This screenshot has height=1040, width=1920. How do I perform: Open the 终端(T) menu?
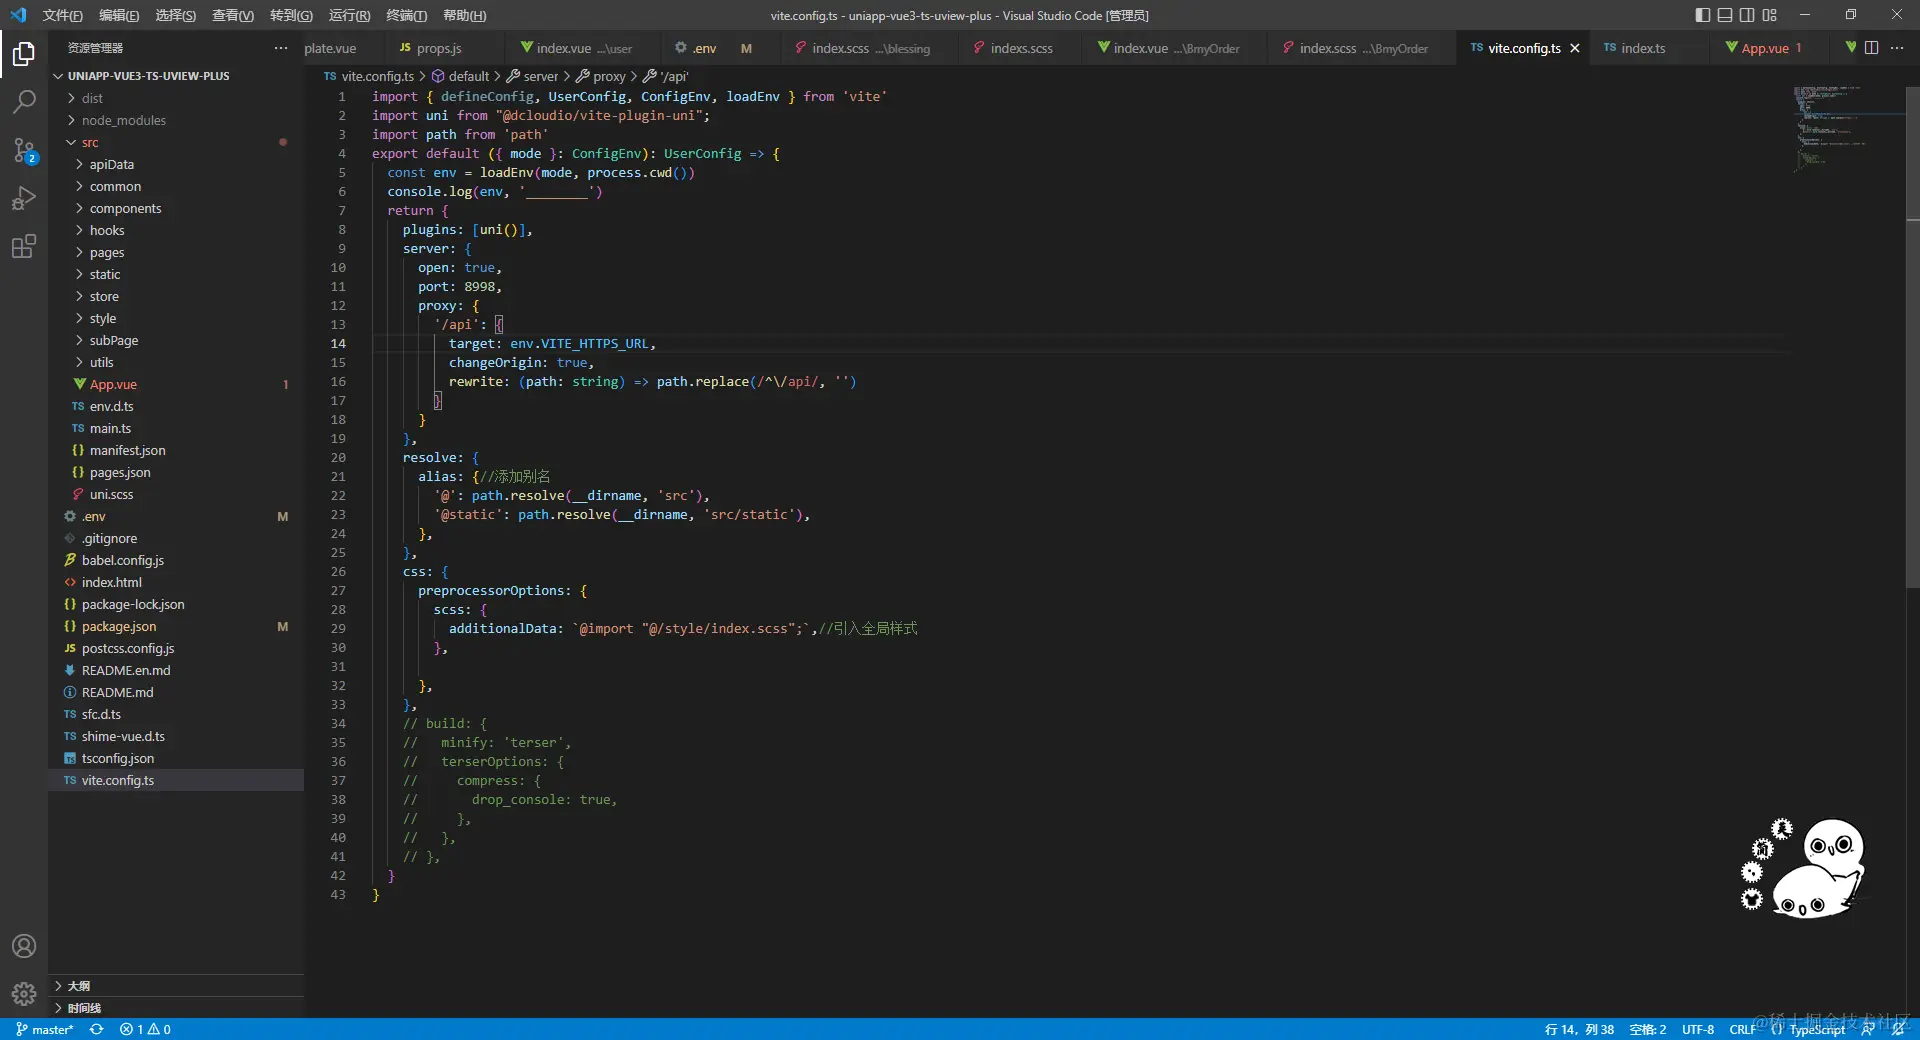(406, 15)
